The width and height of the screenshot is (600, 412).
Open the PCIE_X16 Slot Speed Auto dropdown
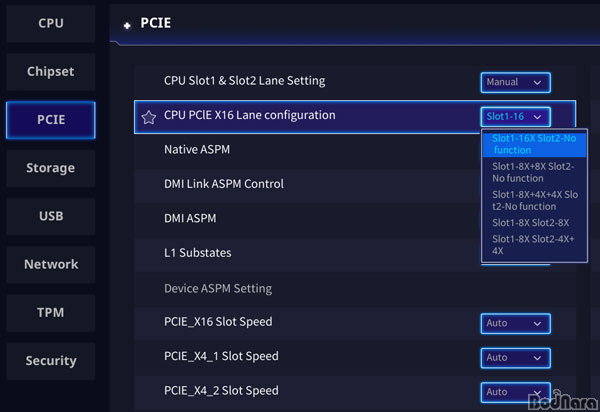coord(515,323)
